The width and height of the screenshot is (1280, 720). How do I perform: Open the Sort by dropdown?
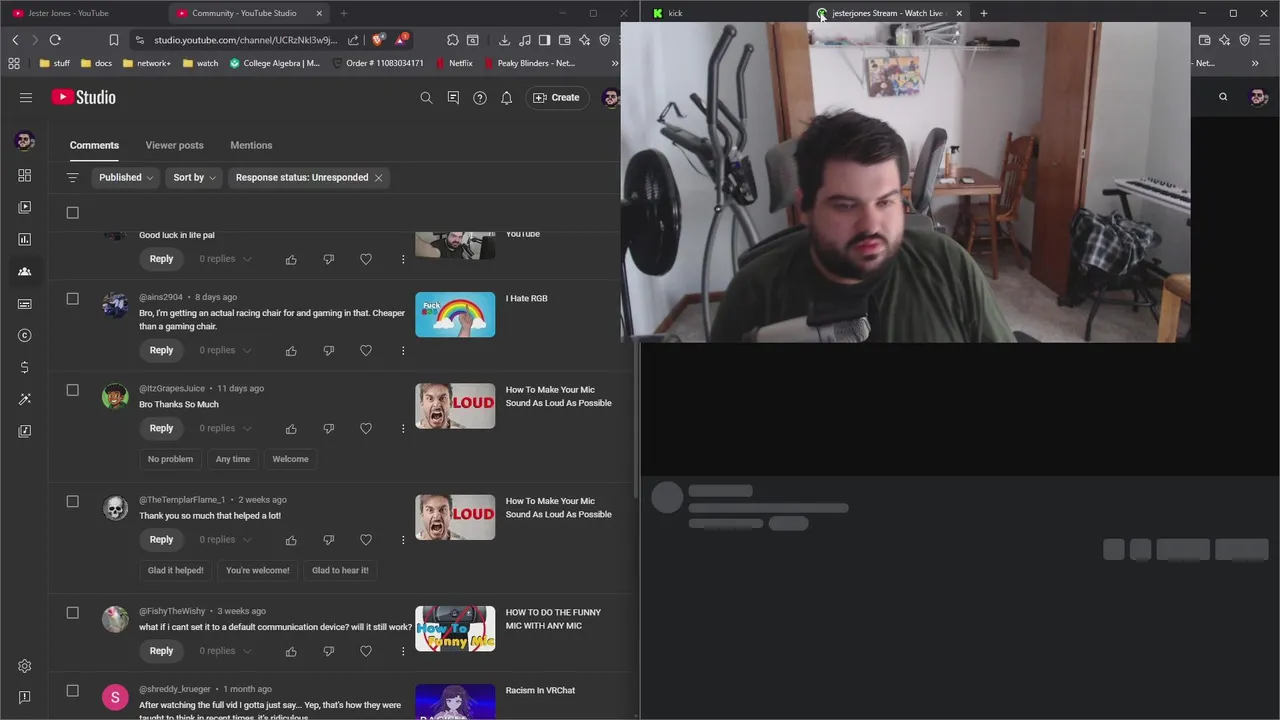[194, 177]
